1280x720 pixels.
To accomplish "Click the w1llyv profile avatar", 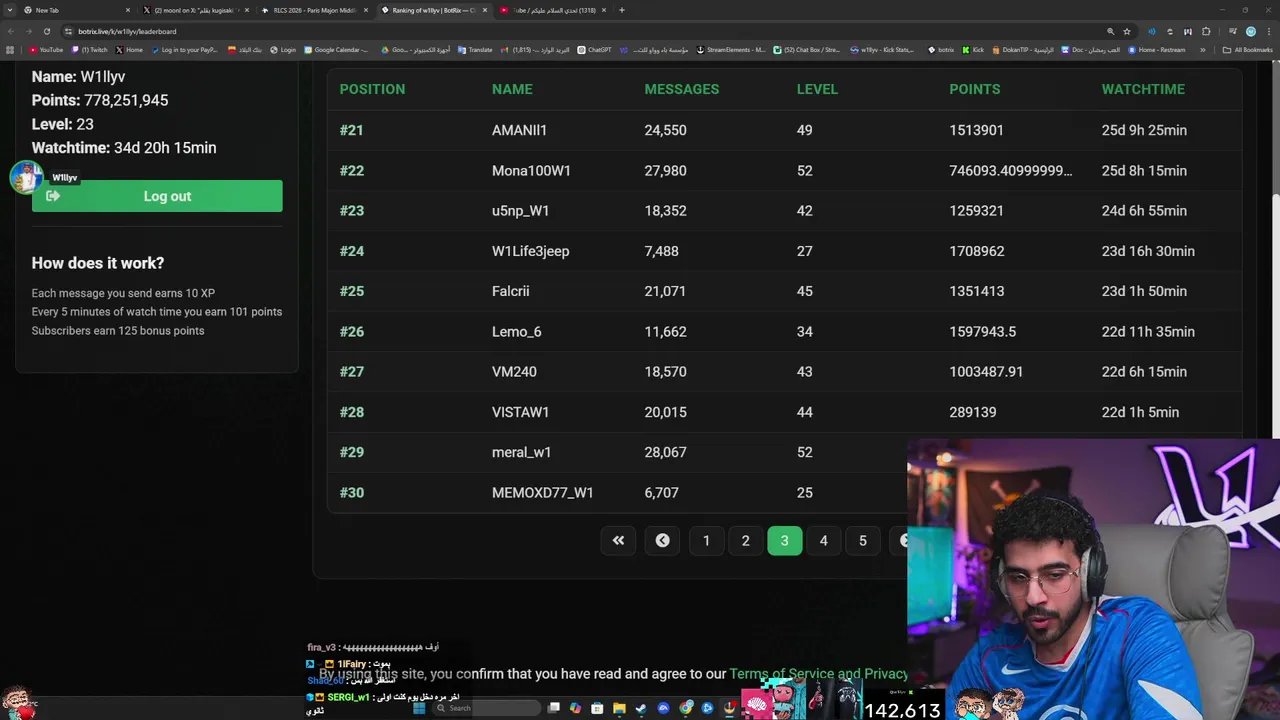I will tap(26, 177).
